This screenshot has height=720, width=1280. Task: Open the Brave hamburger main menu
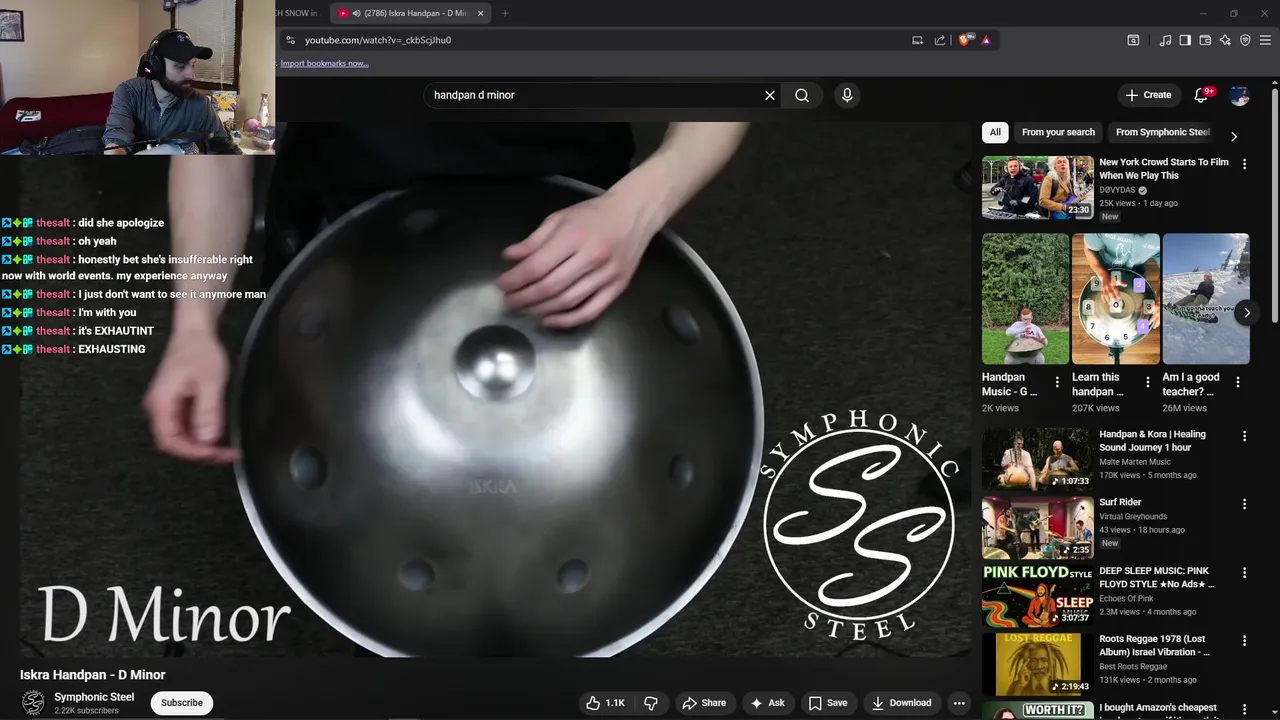click(1265, 40)
